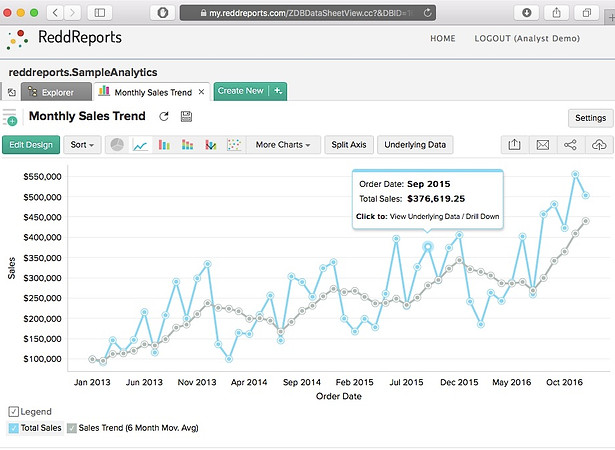Select the pie chart type icon
This screenshot has height=450, width=615.
[117, 145]
